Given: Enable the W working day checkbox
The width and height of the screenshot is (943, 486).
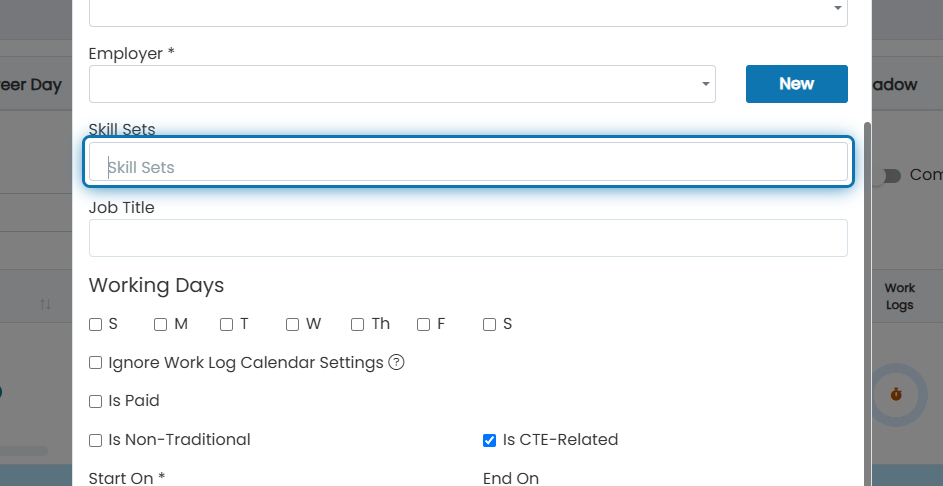Looking at the screenshot, I should click(x=292, y=325).
